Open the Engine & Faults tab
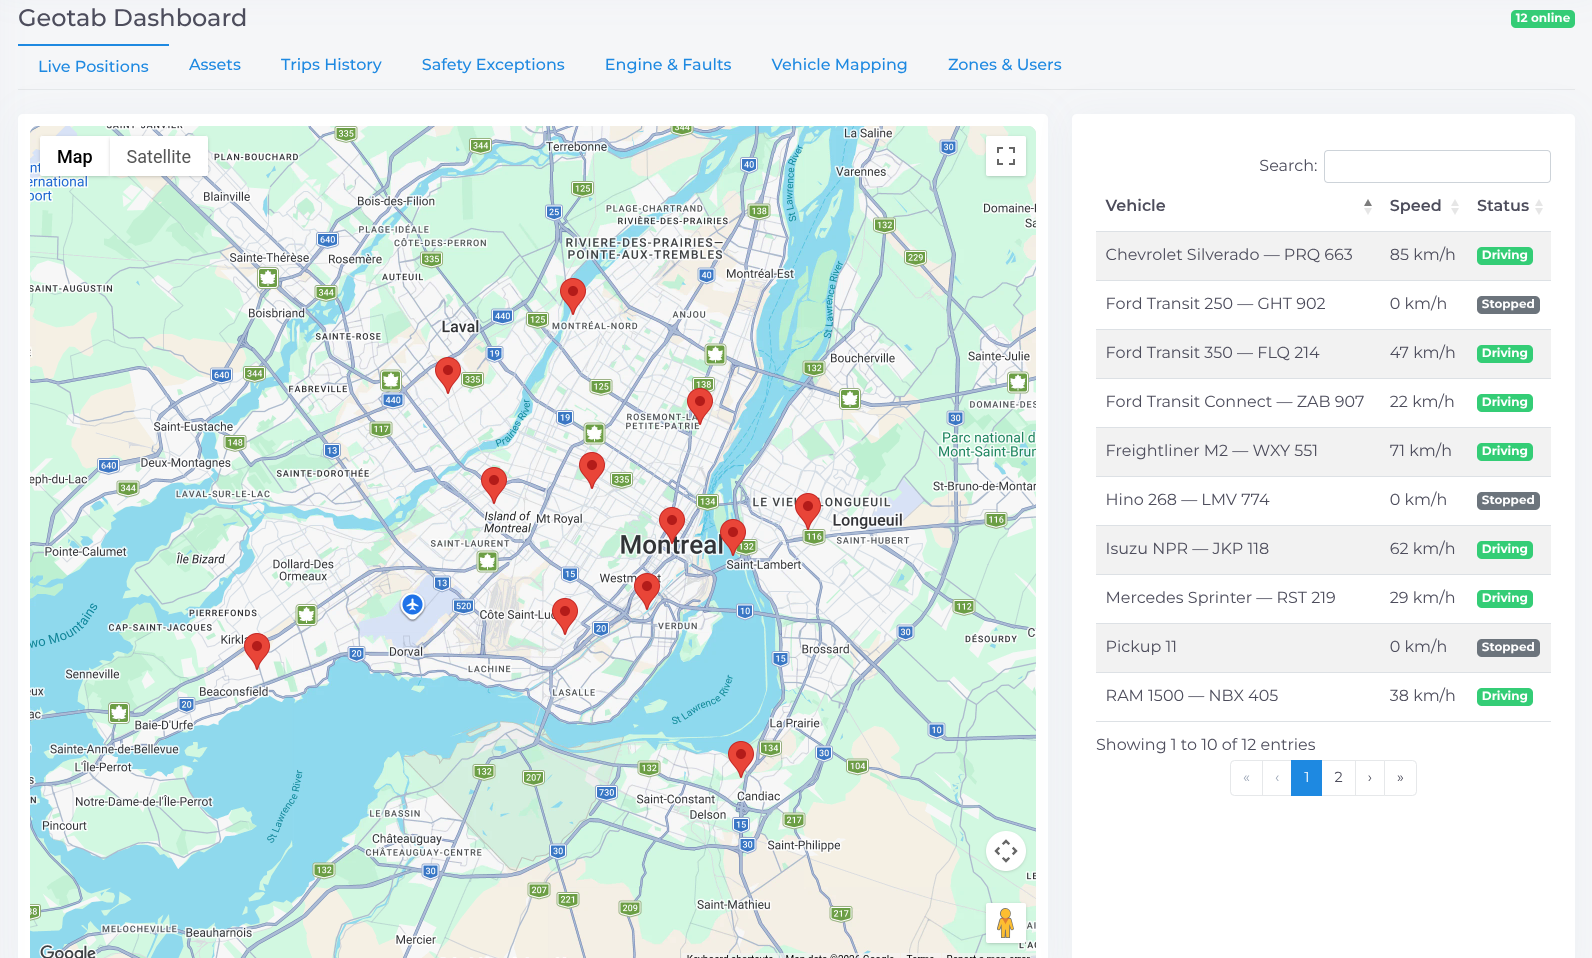This screenshot has height=958, width=1592. coord(668,64)
